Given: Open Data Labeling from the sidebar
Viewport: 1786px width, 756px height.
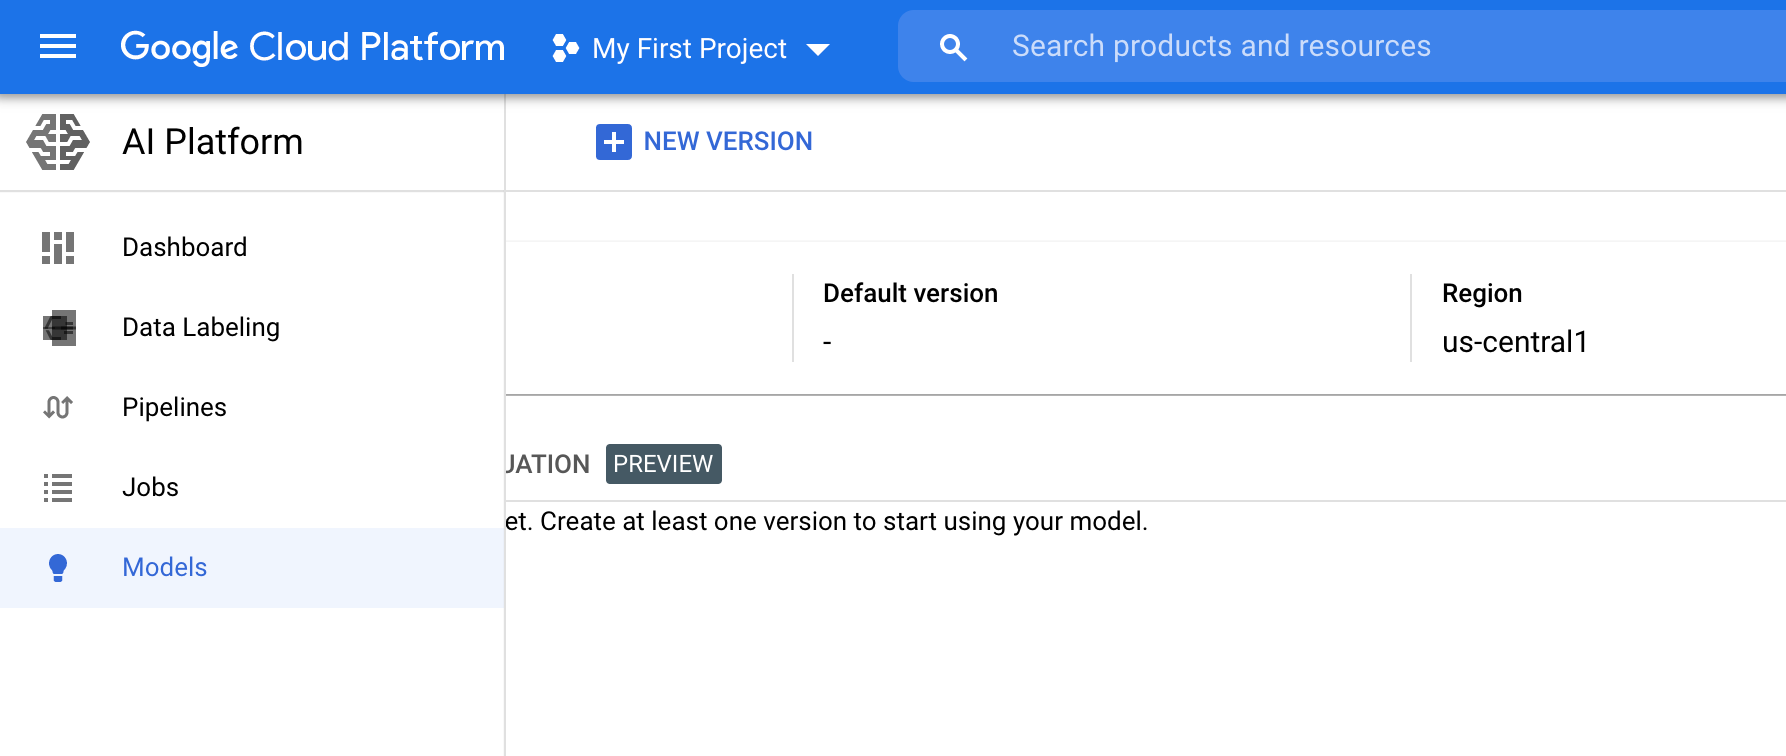Looking at the screenshot, I should coord(200,327).
